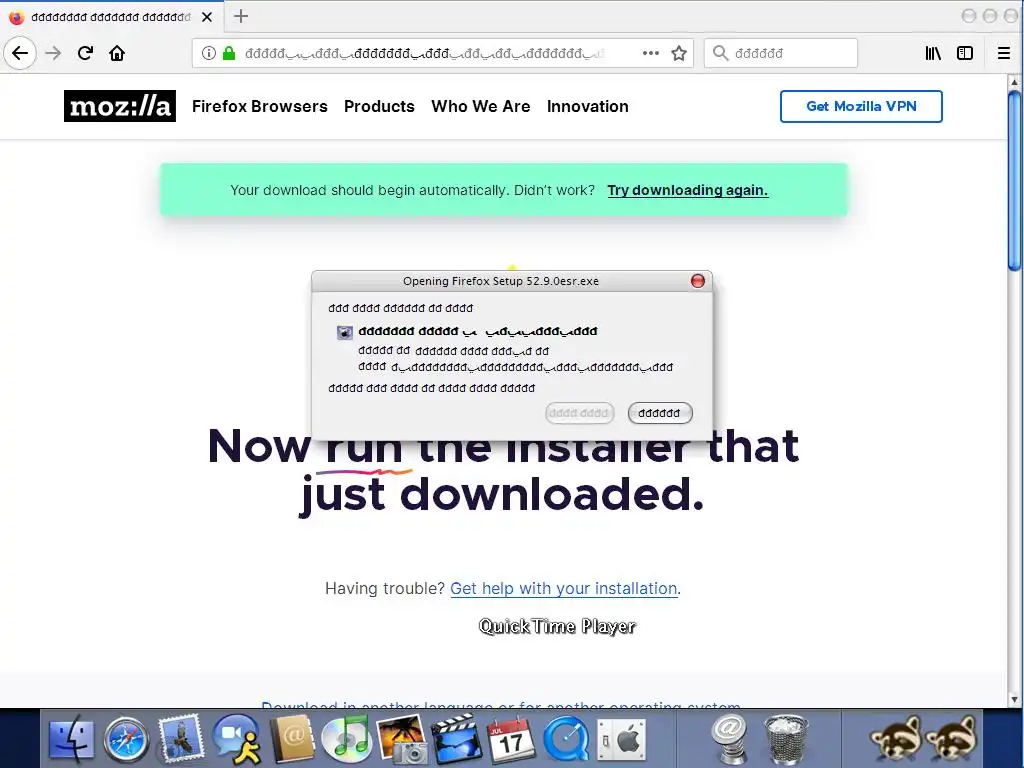Screen dimensions: 1024x768
Task: Reload the page with the refresh icon
Action: tap(85, 53)
